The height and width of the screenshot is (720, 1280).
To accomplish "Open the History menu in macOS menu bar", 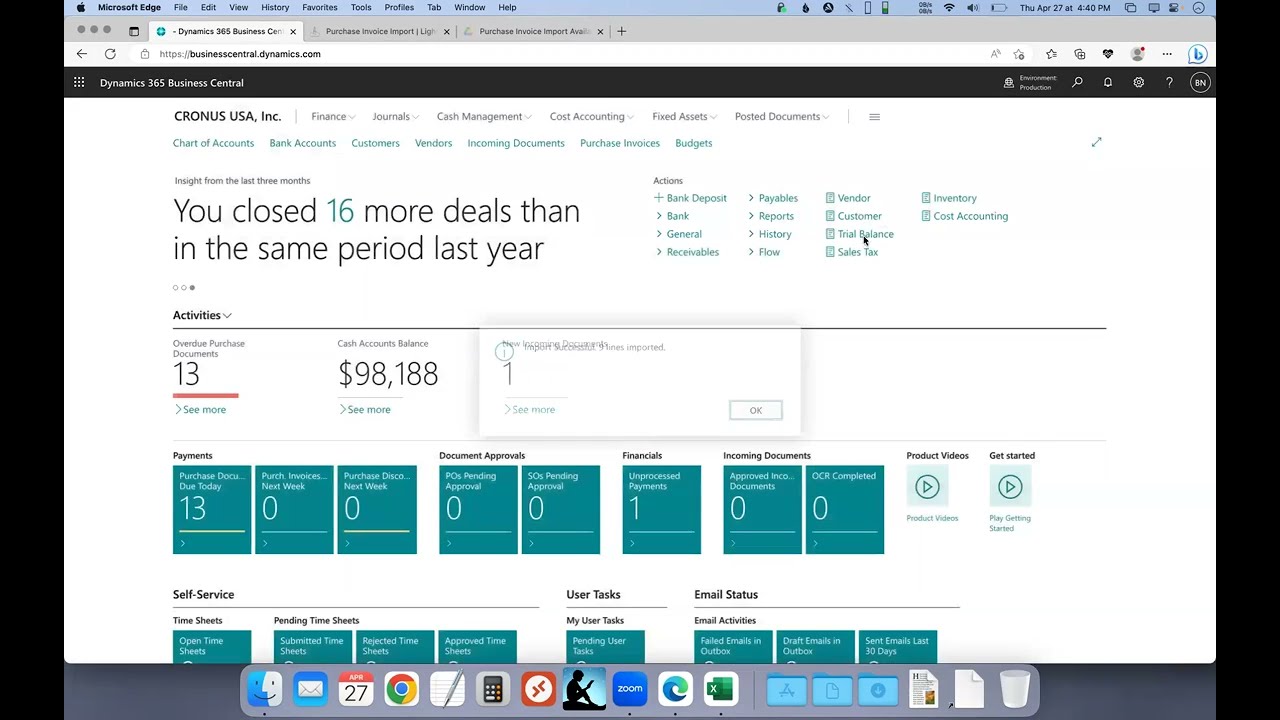I will [x=275, y=8].
